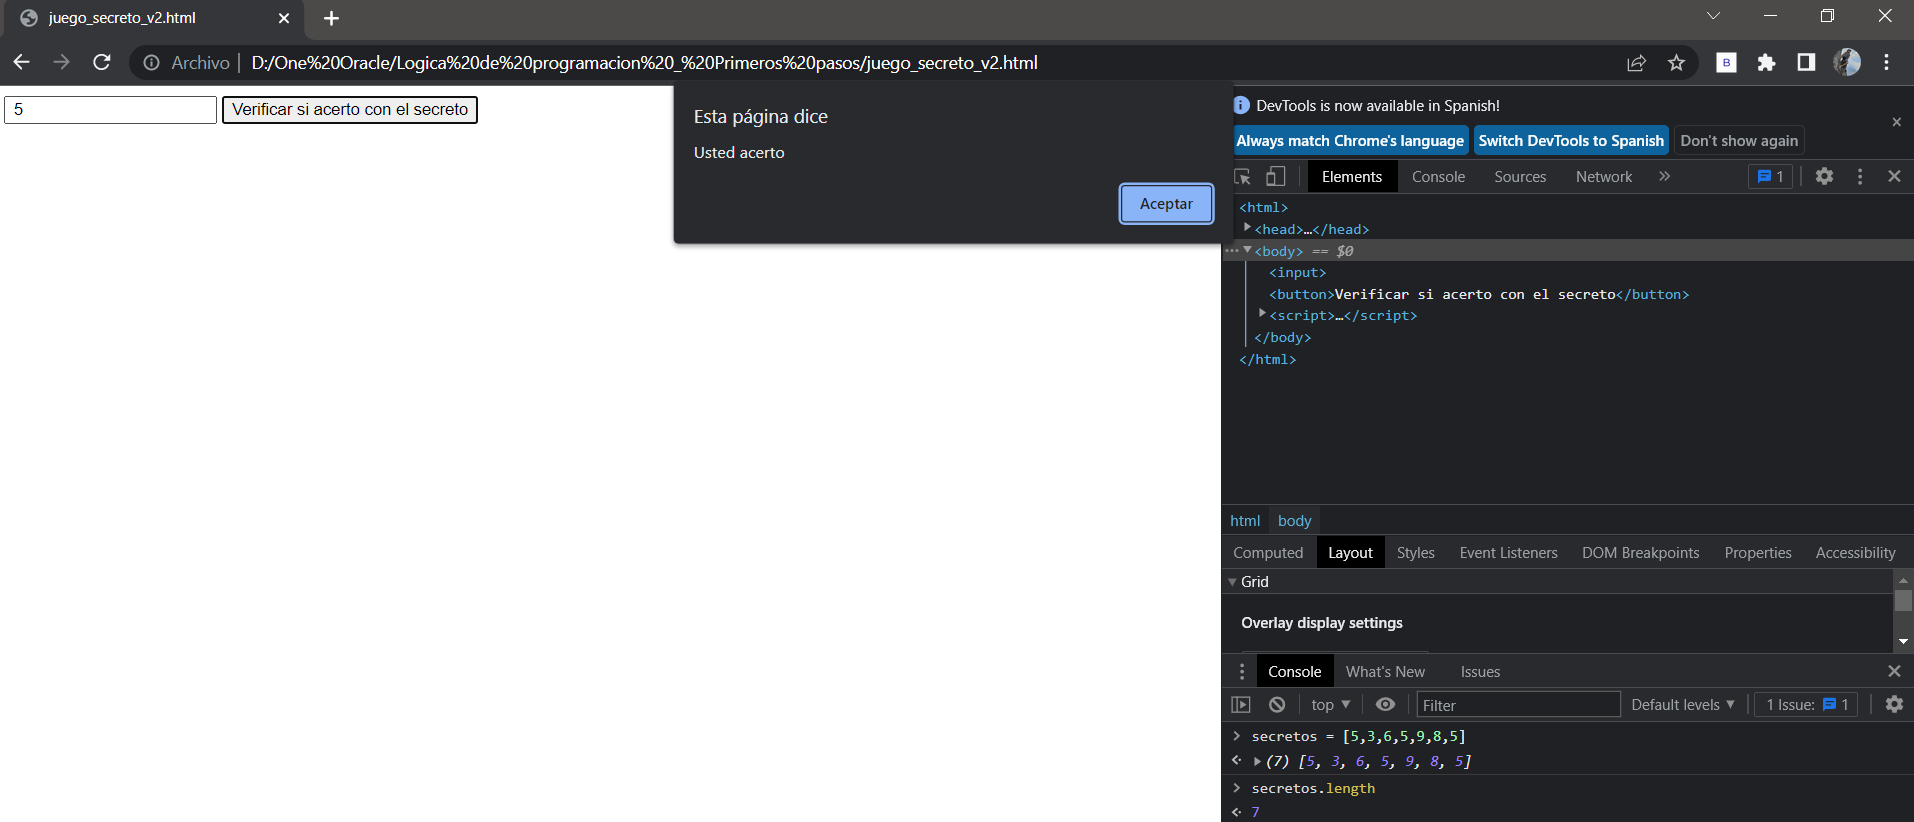Viewport: 1914px width, 822px height.
Task: Toggle the console sidebar icon
Action: coord(1241,704)
